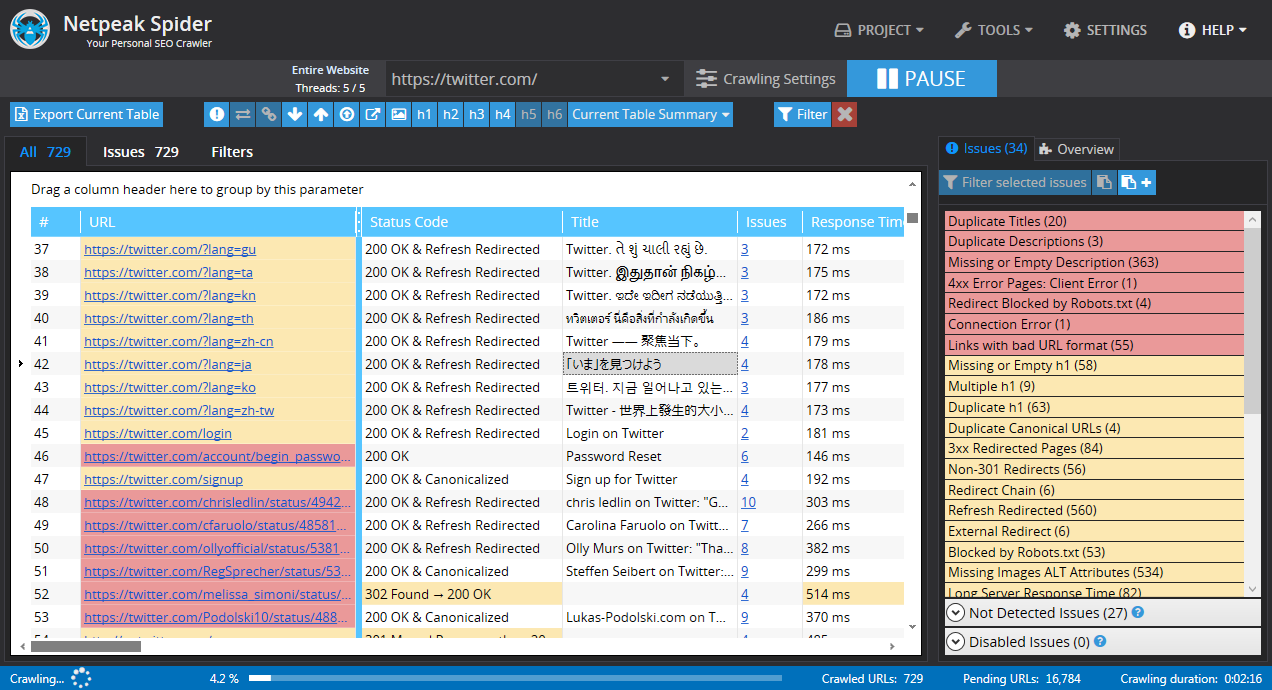The height and width of the screenshot is (690, 1272).
Task: Open the https://twitter.com/?lang=gu link
Action: 170,249
